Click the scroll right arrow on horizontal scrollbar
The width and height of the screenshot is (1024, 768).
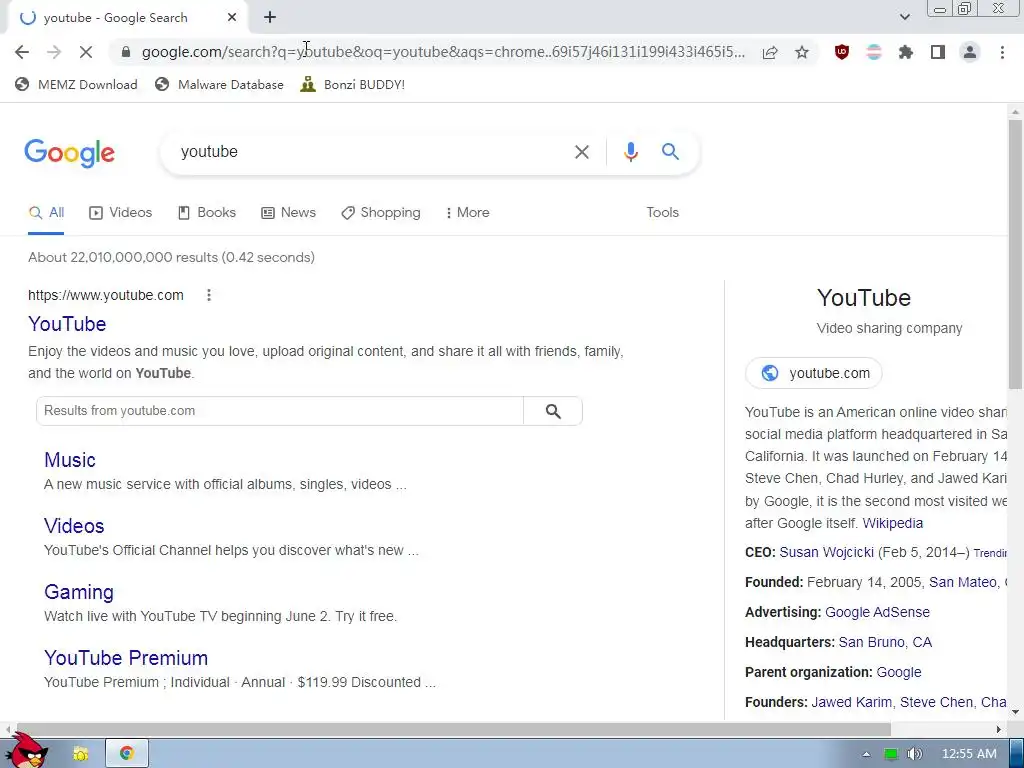tap(999, 729)
